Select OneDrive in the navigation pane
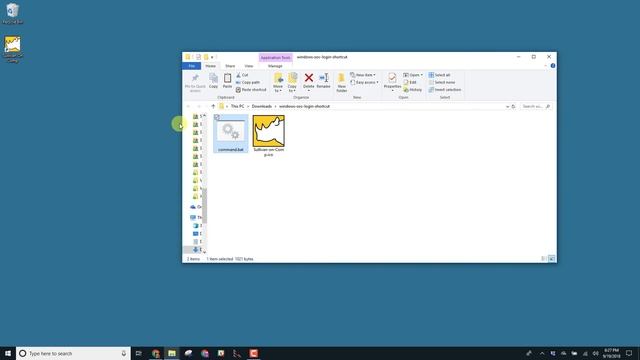This screenshot has height=360, width=640. pyautogui.click(x=196, y=207)
